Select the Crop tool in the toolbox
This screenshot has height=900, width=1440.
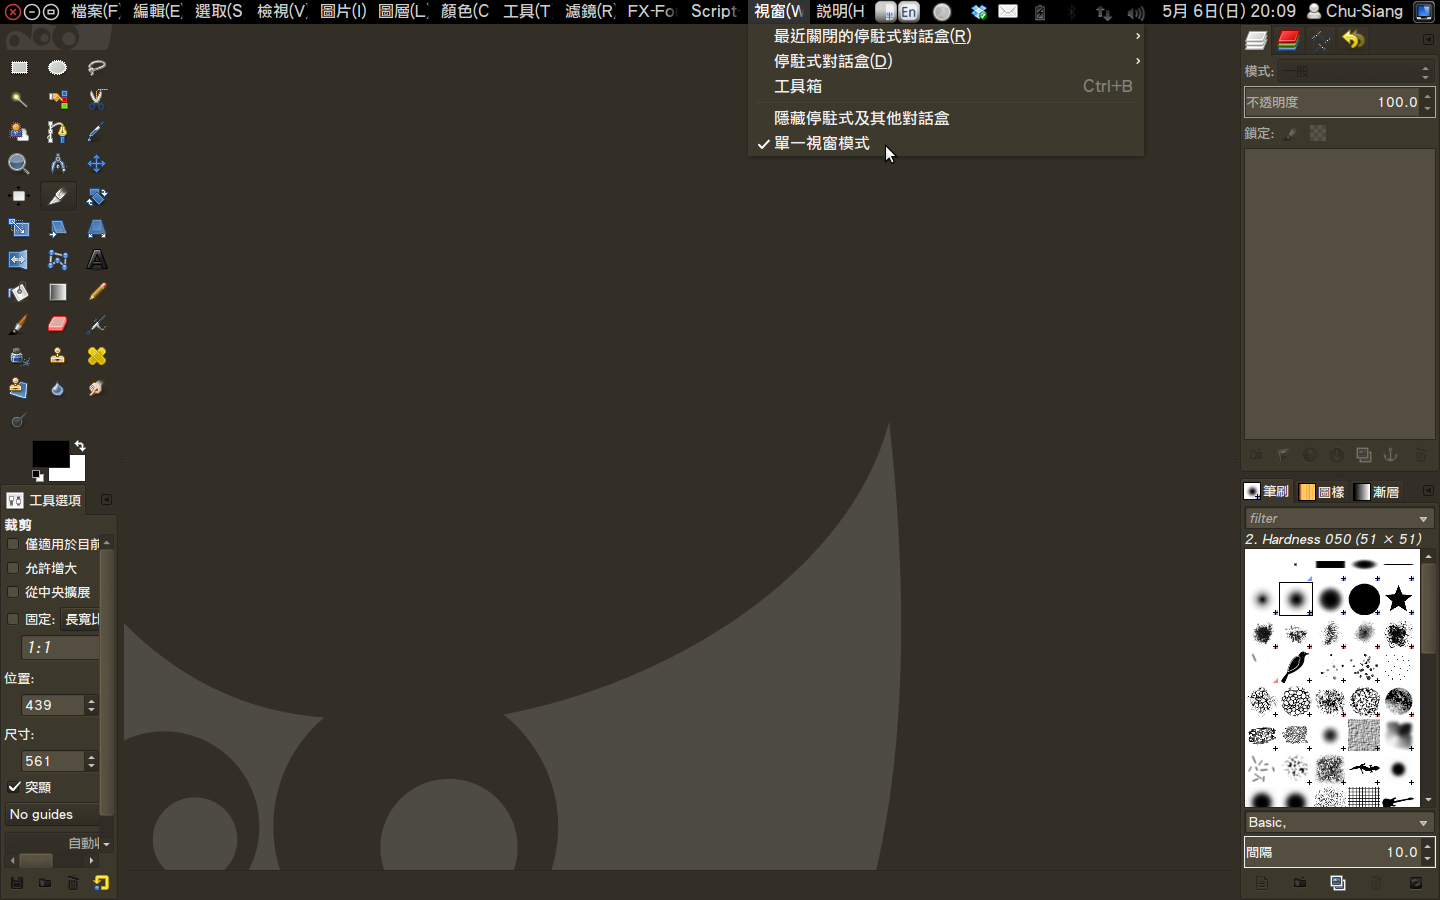[58, 196]
